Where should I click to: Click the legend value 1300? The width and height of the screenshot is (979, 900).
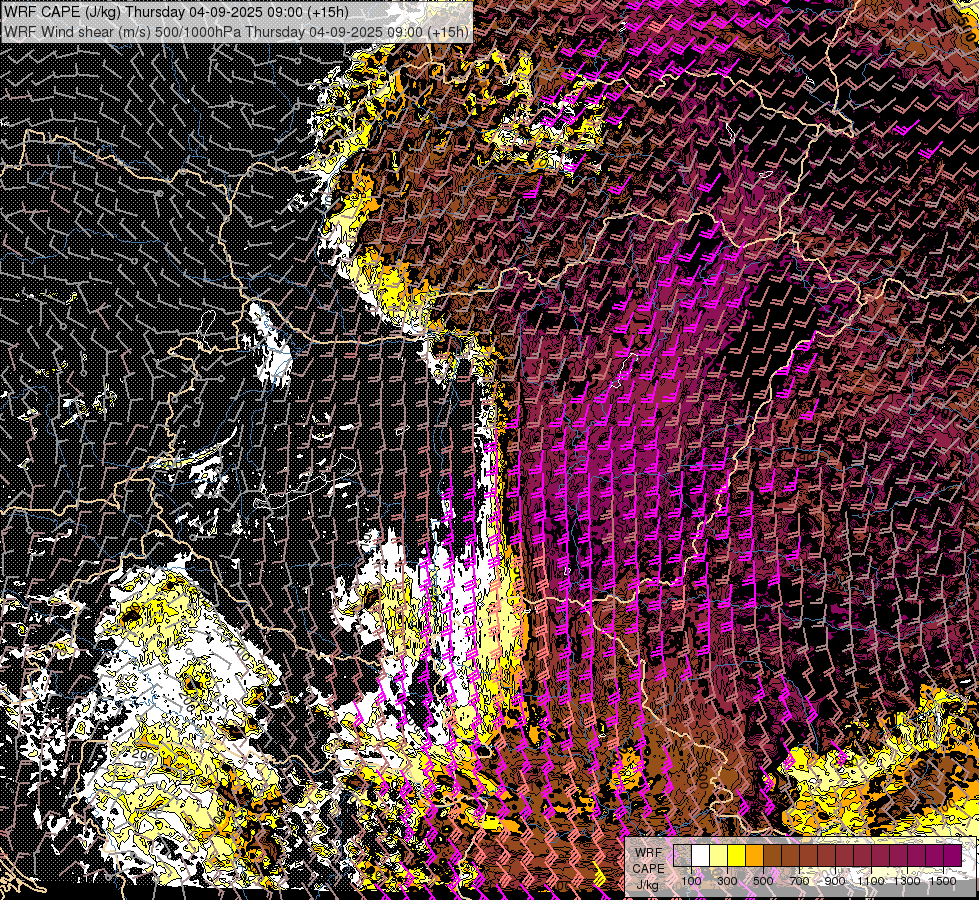907,881
